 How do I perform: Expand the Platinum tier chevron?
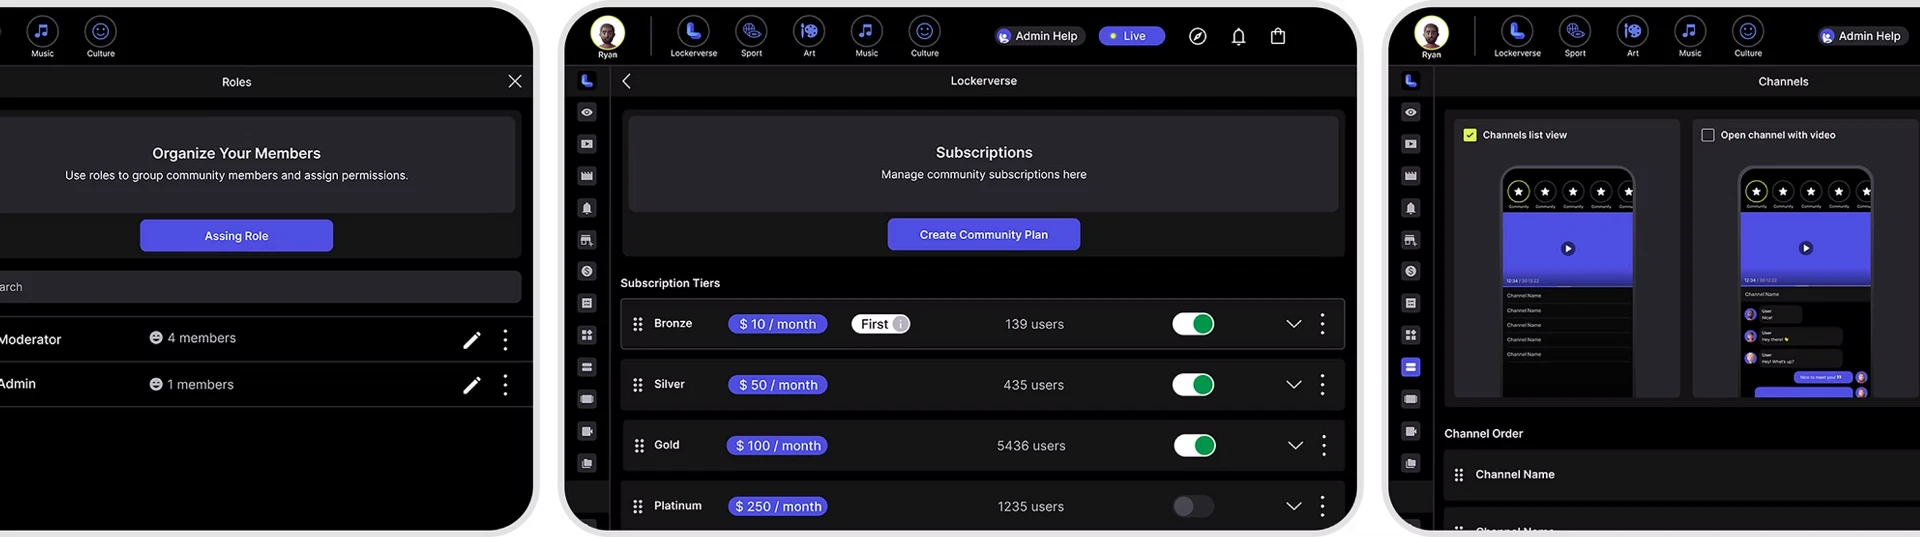1293,506
